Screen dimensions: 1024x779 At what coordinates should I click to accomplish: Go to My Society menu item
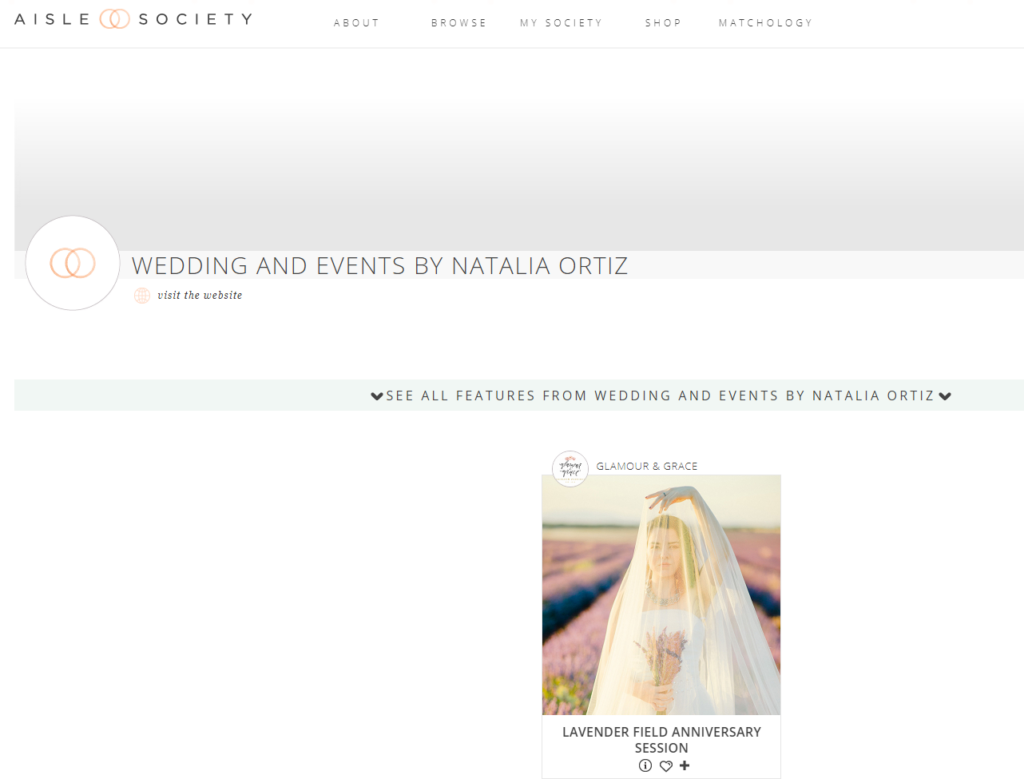click(561, 23)
